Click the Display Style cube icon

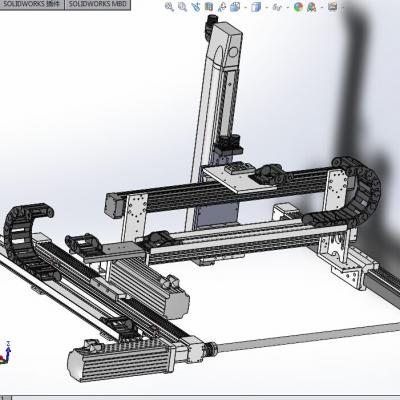coord(256,7)
